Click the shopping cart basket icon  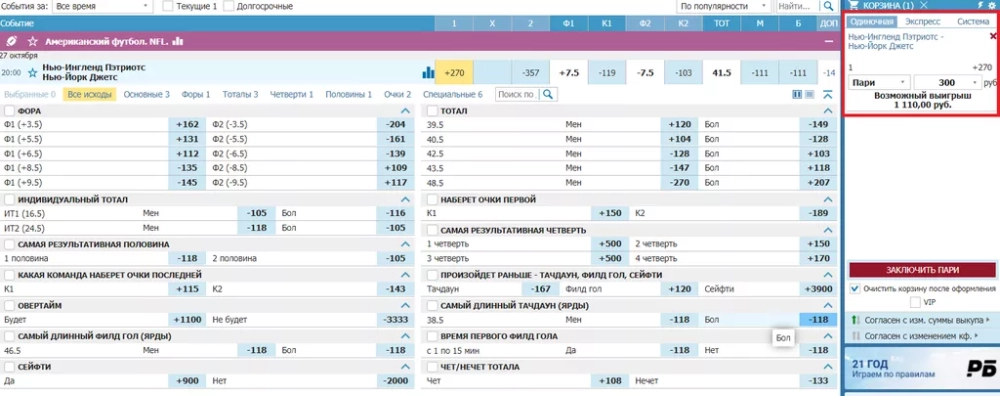tap(854, 5)
